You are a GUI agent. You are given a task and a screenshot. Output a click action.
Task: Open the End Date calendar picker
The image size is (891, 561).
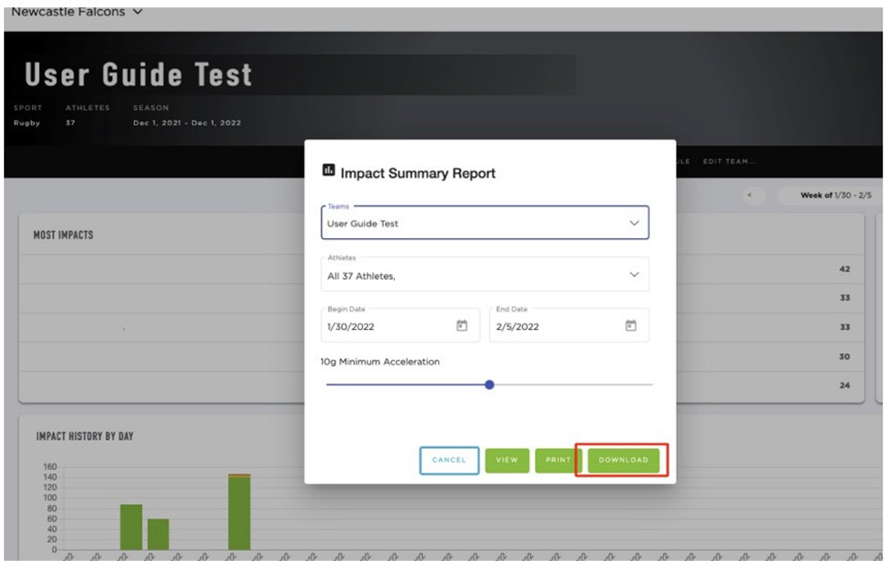pyautogui.click(x=630, y=326)
